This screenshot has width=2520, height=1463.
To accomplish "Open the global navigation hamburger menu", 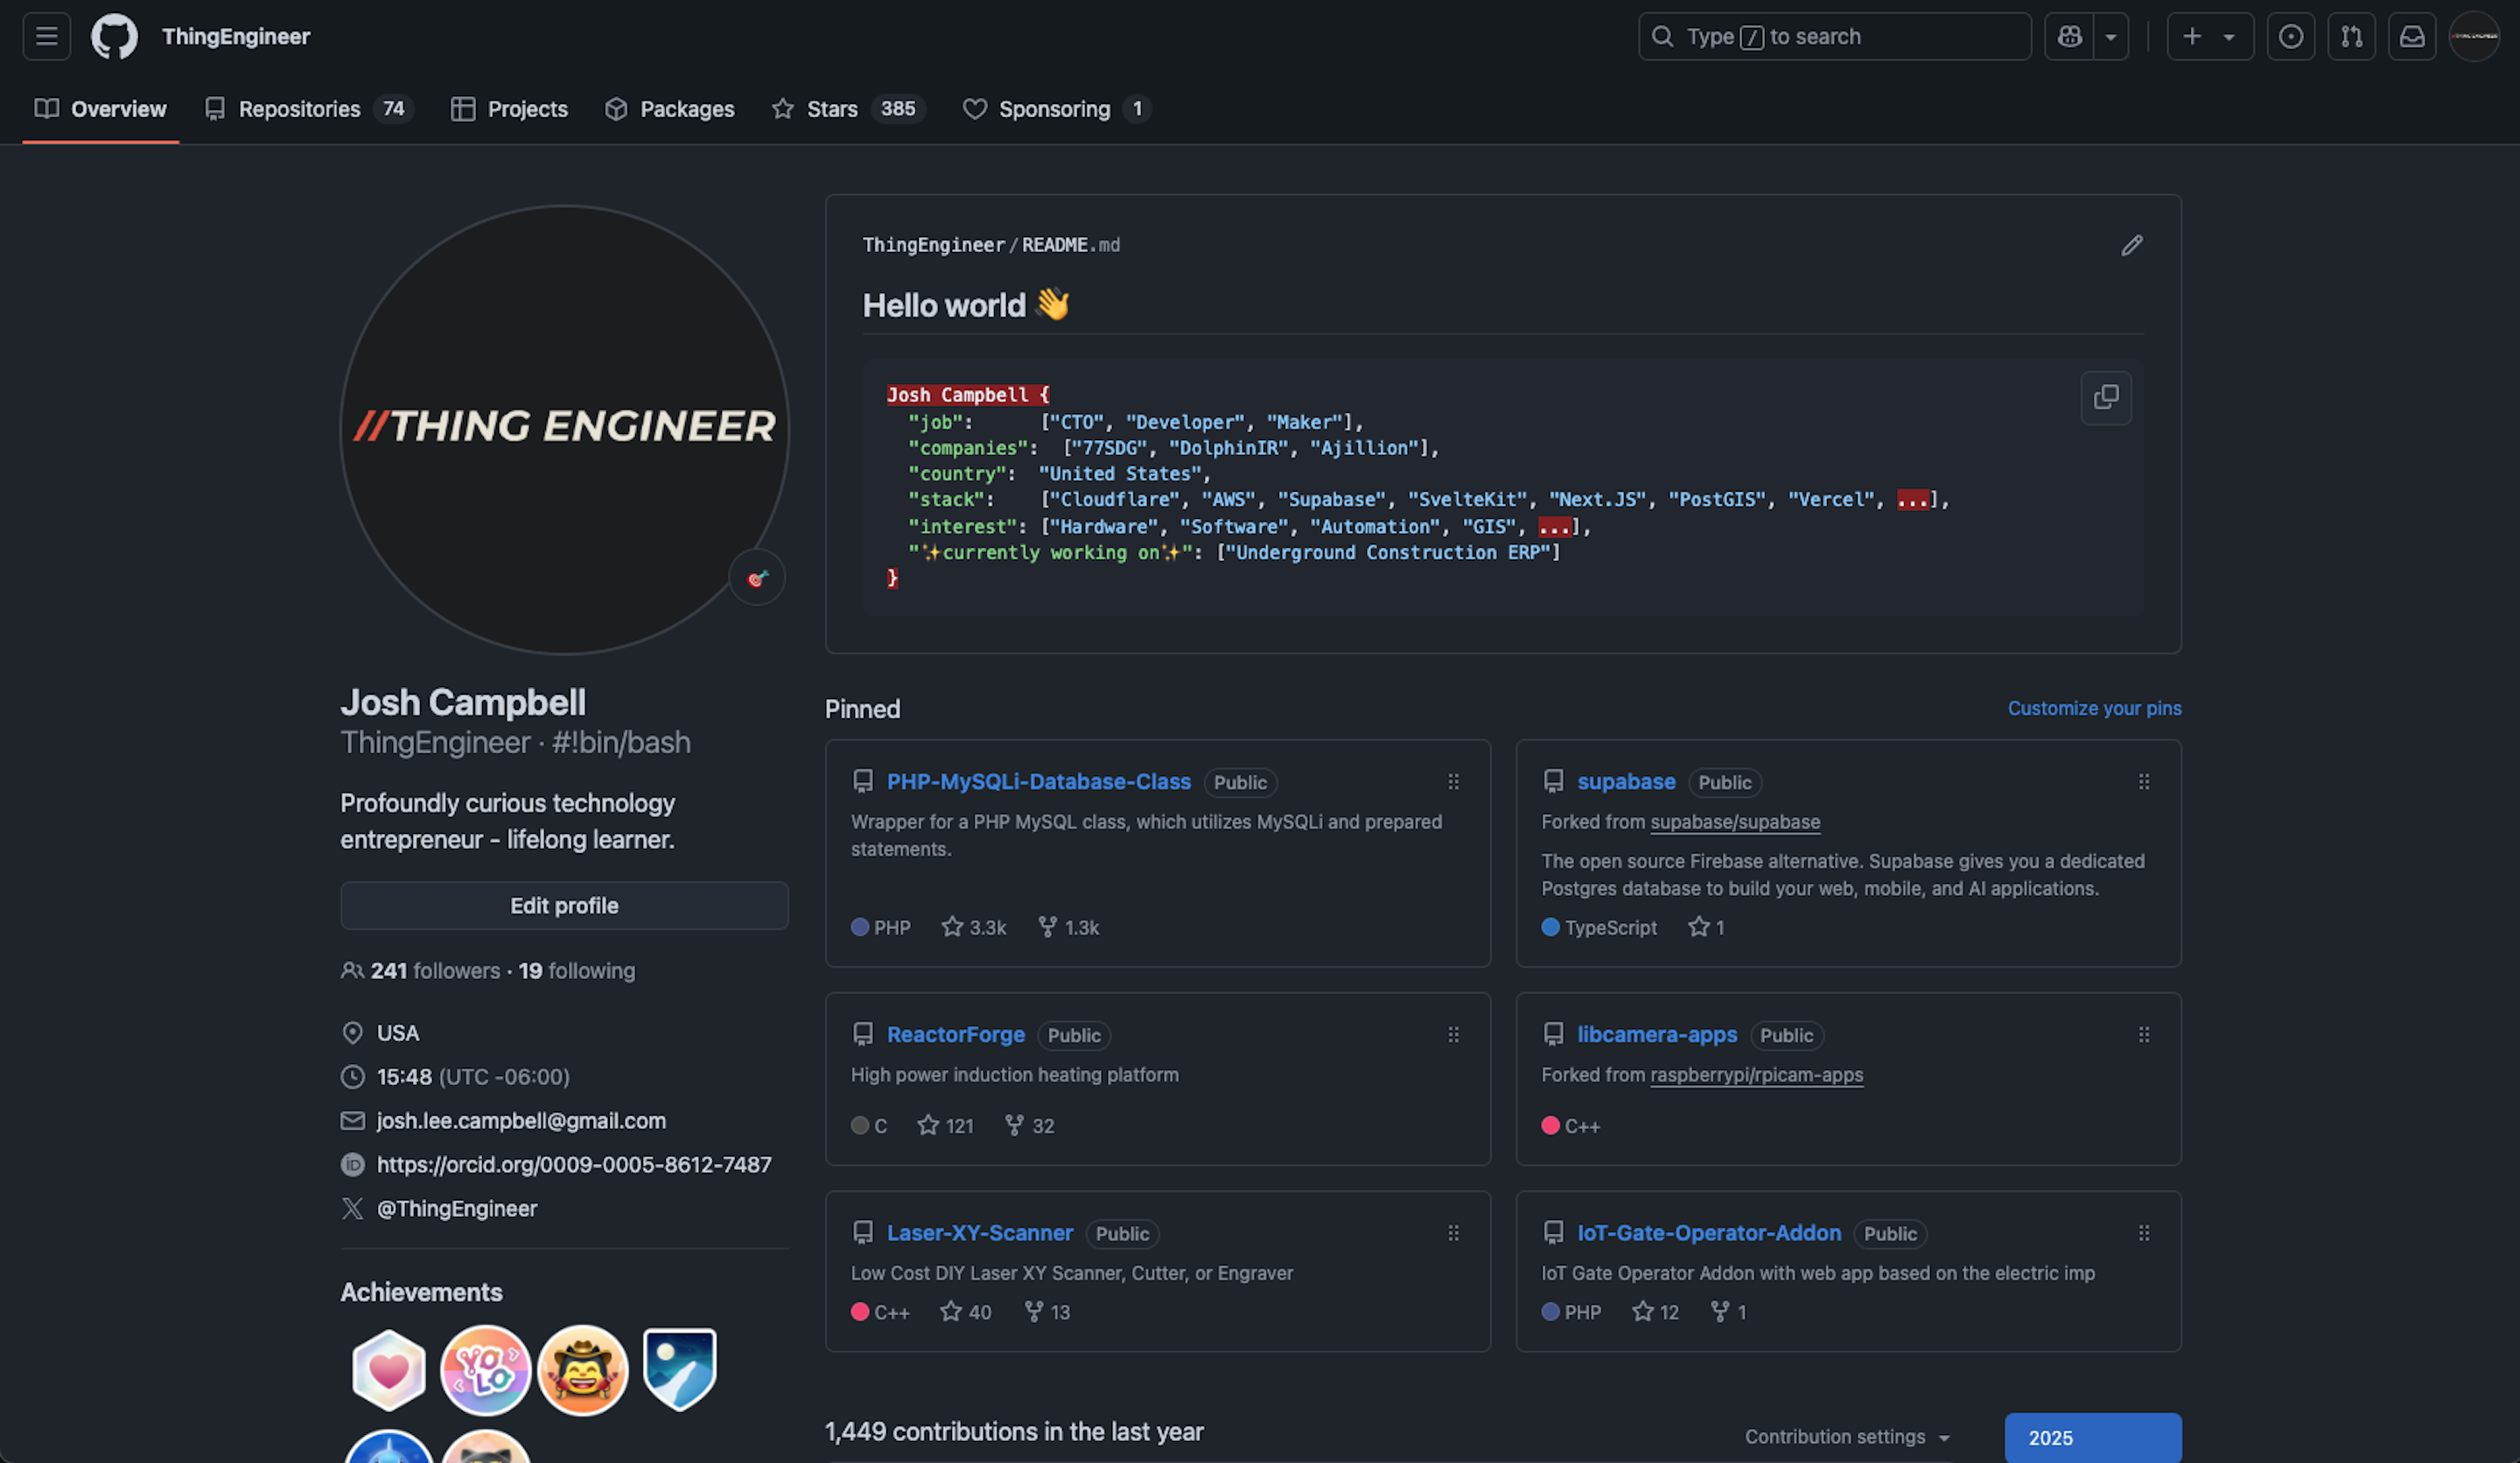I will [x=46, y=36].
